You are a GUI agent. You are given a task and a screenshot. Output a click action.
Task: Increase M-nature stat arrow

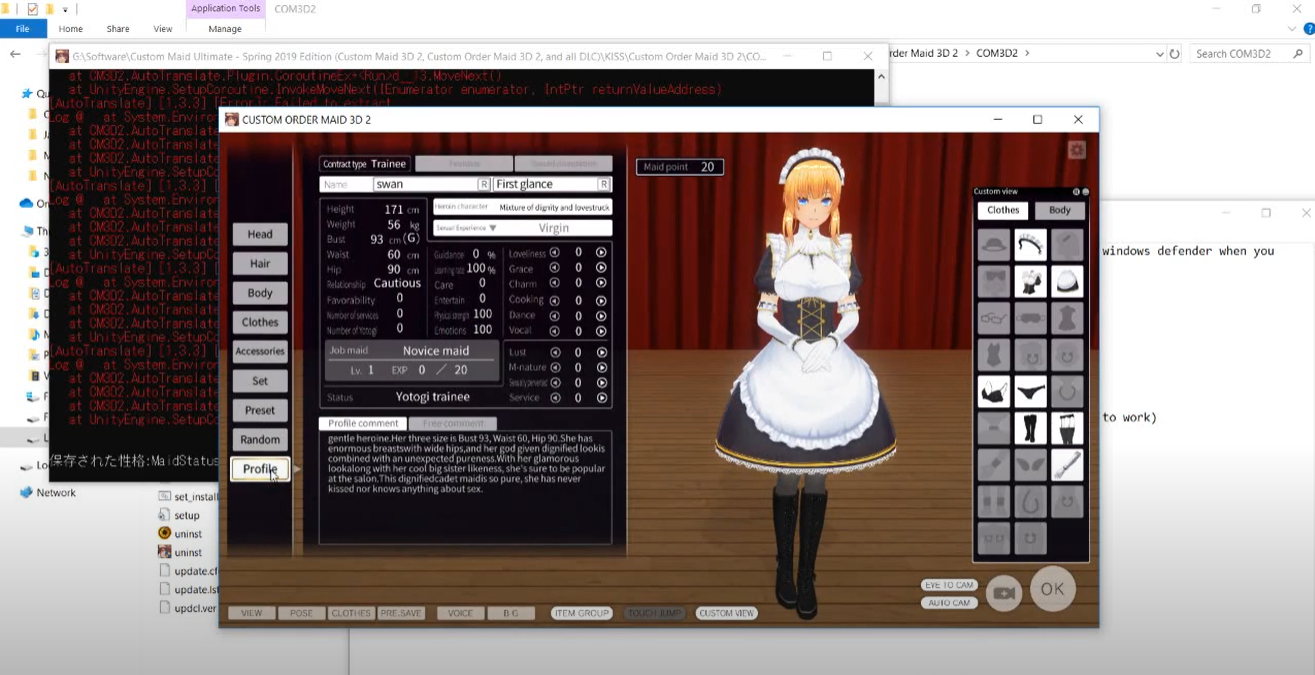[x=601, y=367]
